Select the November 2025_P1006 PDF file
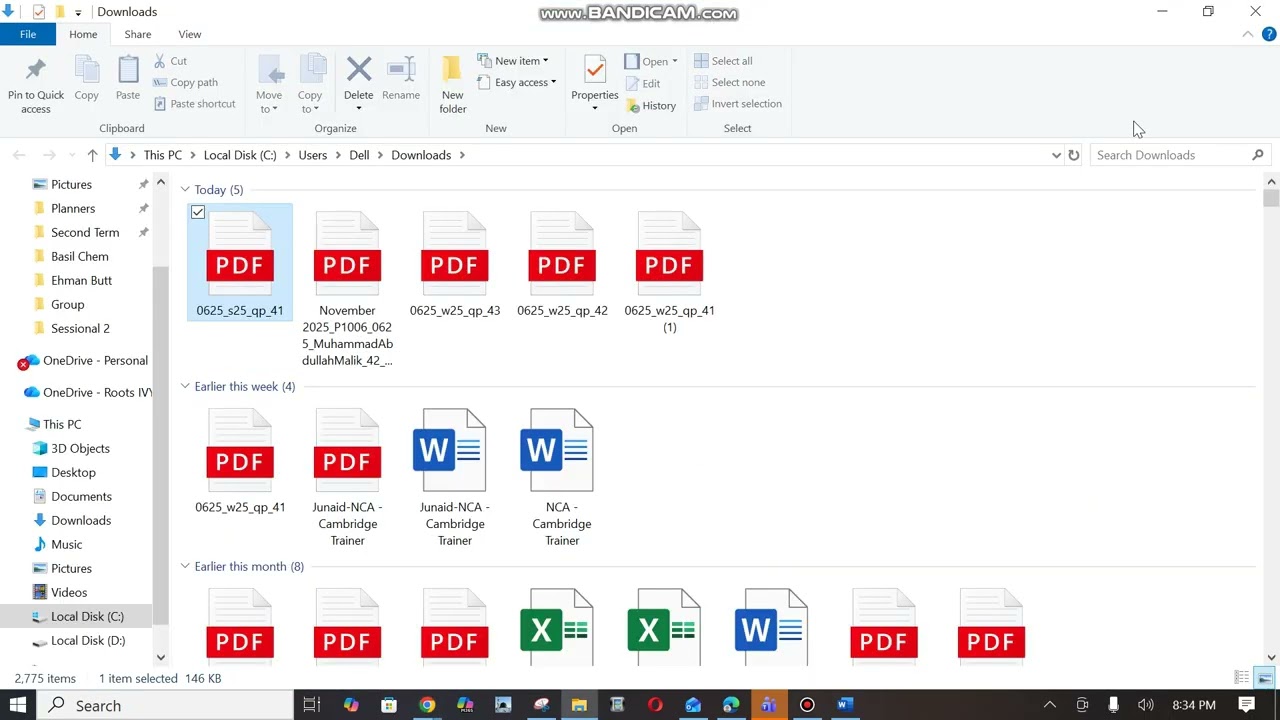Screen dimensions: 1280x720 point(347,288)
